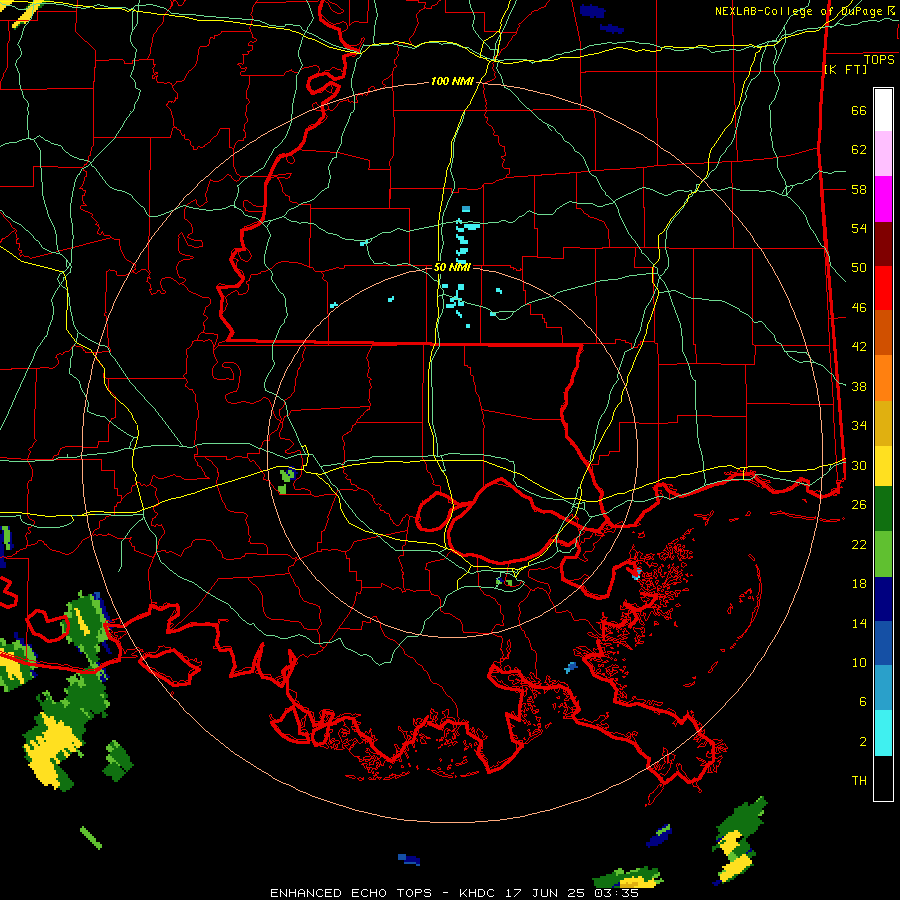Select the 22 legend value

coord(859,544)
